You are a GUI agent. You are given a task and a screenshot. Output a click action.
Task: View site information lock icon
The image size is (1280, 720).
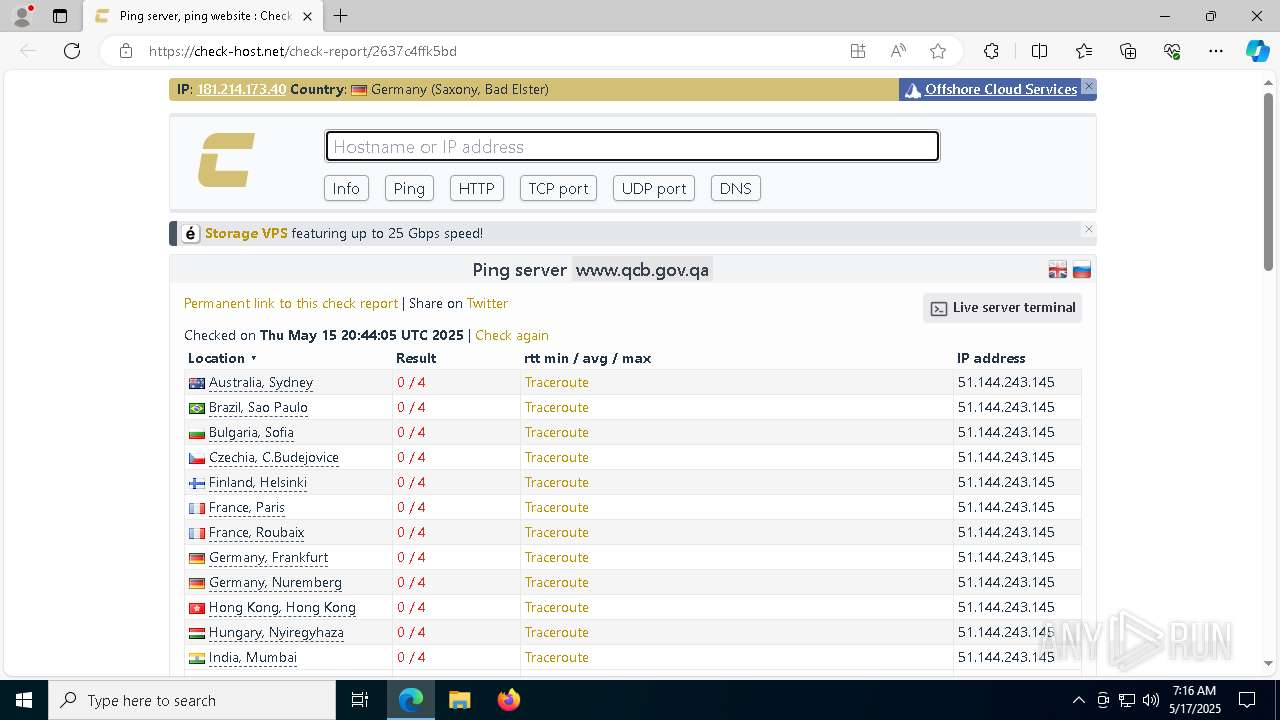[126, 51]
